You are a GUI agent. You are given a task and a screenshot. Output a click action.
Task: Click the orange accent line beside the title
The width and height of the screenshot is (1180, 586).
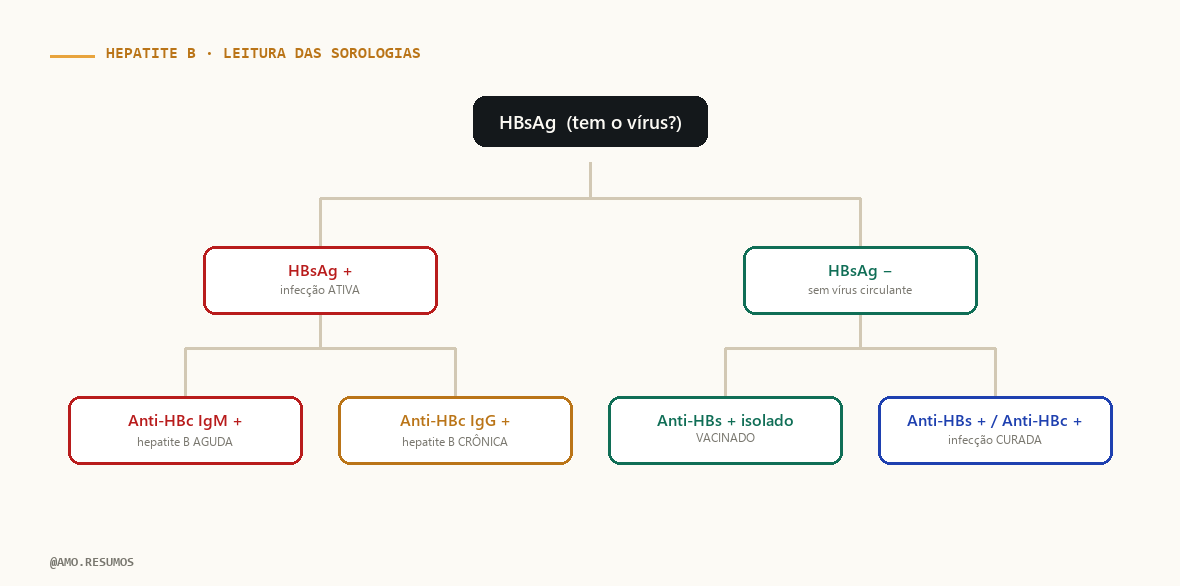point(72,56)
